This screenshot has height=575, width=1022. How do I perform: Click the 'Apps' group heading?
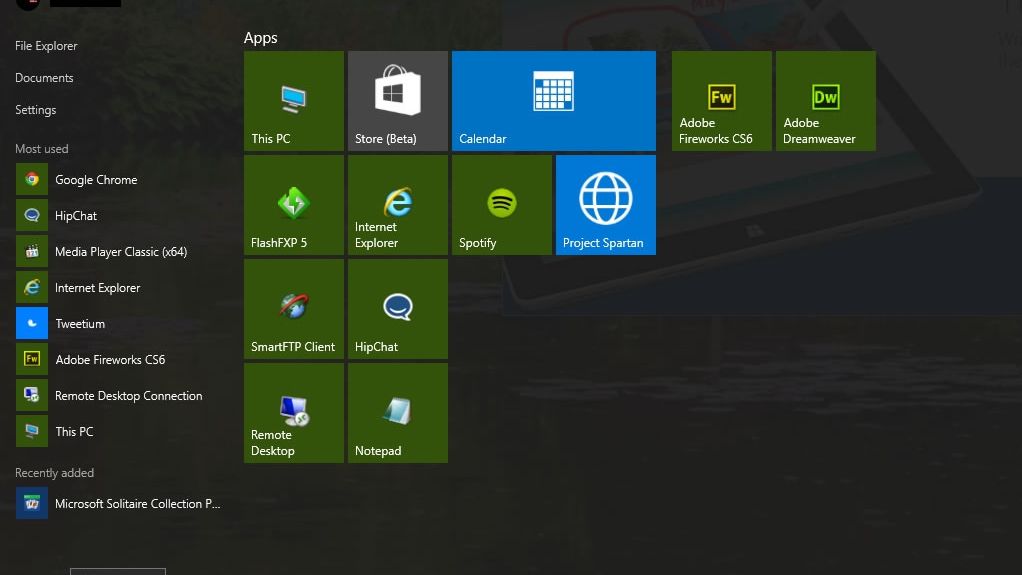(261, 38)
